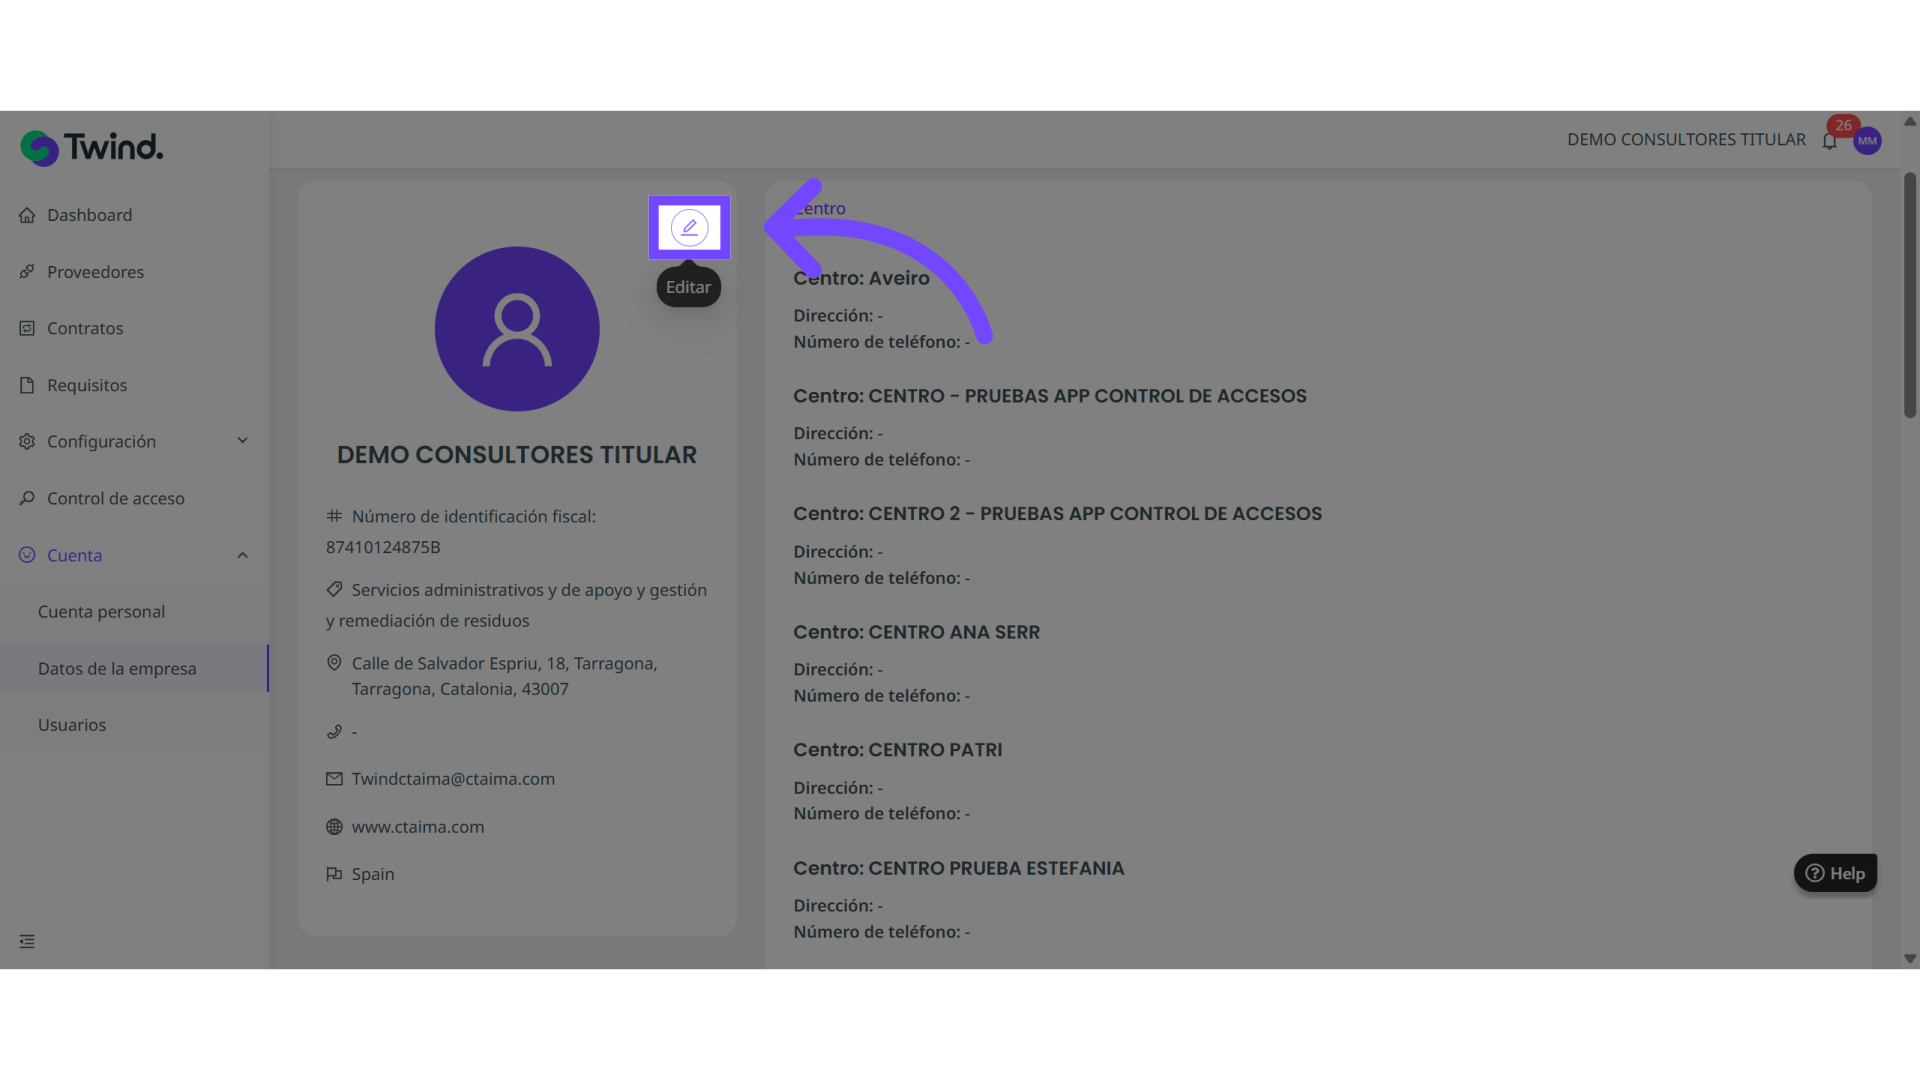Click Centro: CENTRO PATRI heading

(x=897, y=750)
